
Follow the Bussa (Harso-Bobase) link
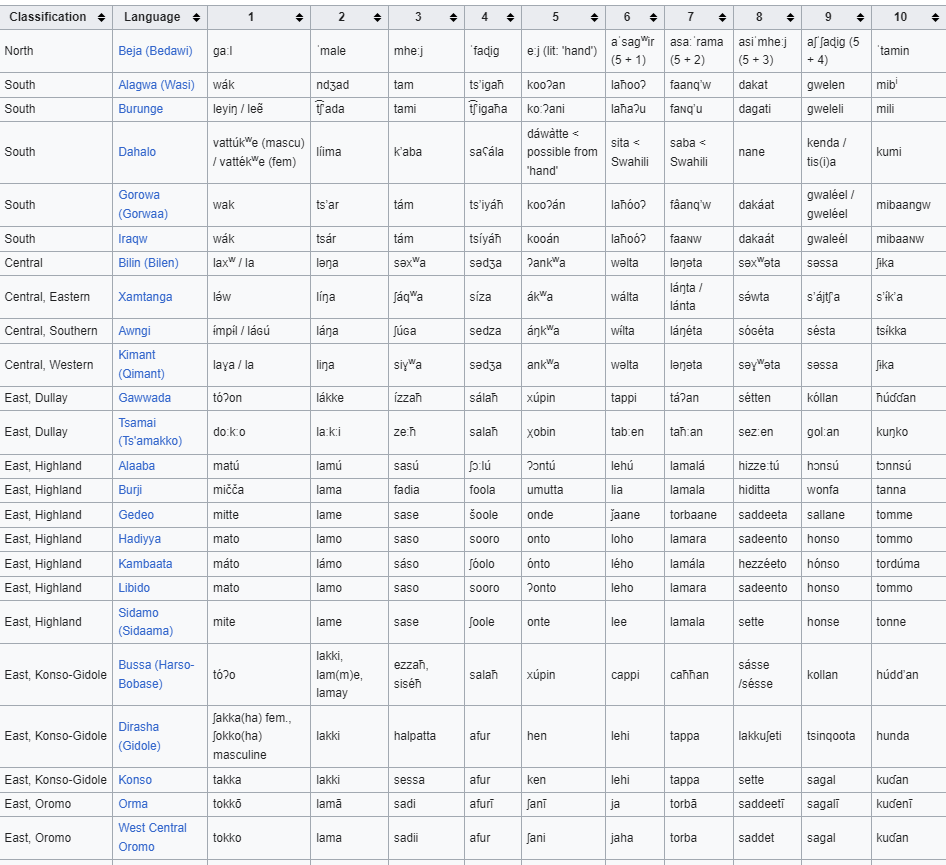156,674
